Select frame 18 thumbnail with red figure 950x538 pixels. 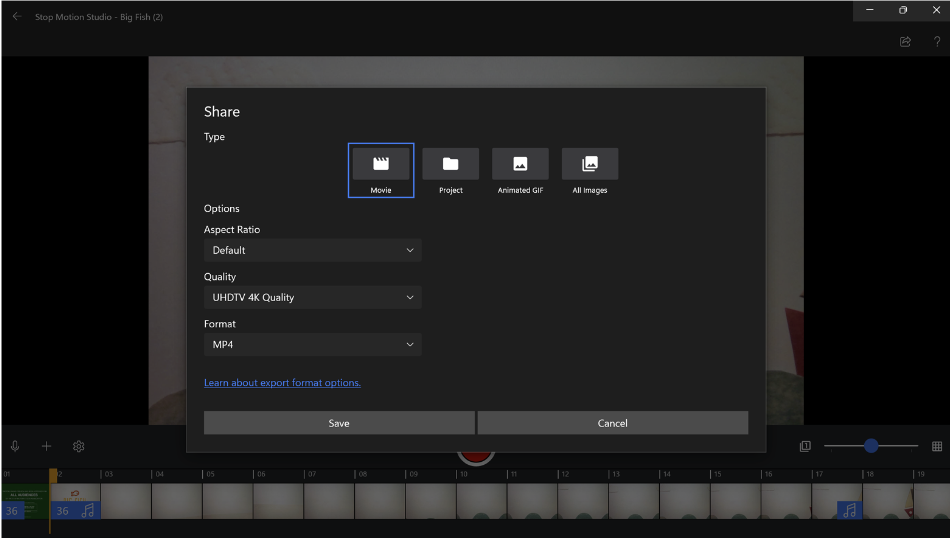[888, 500]
